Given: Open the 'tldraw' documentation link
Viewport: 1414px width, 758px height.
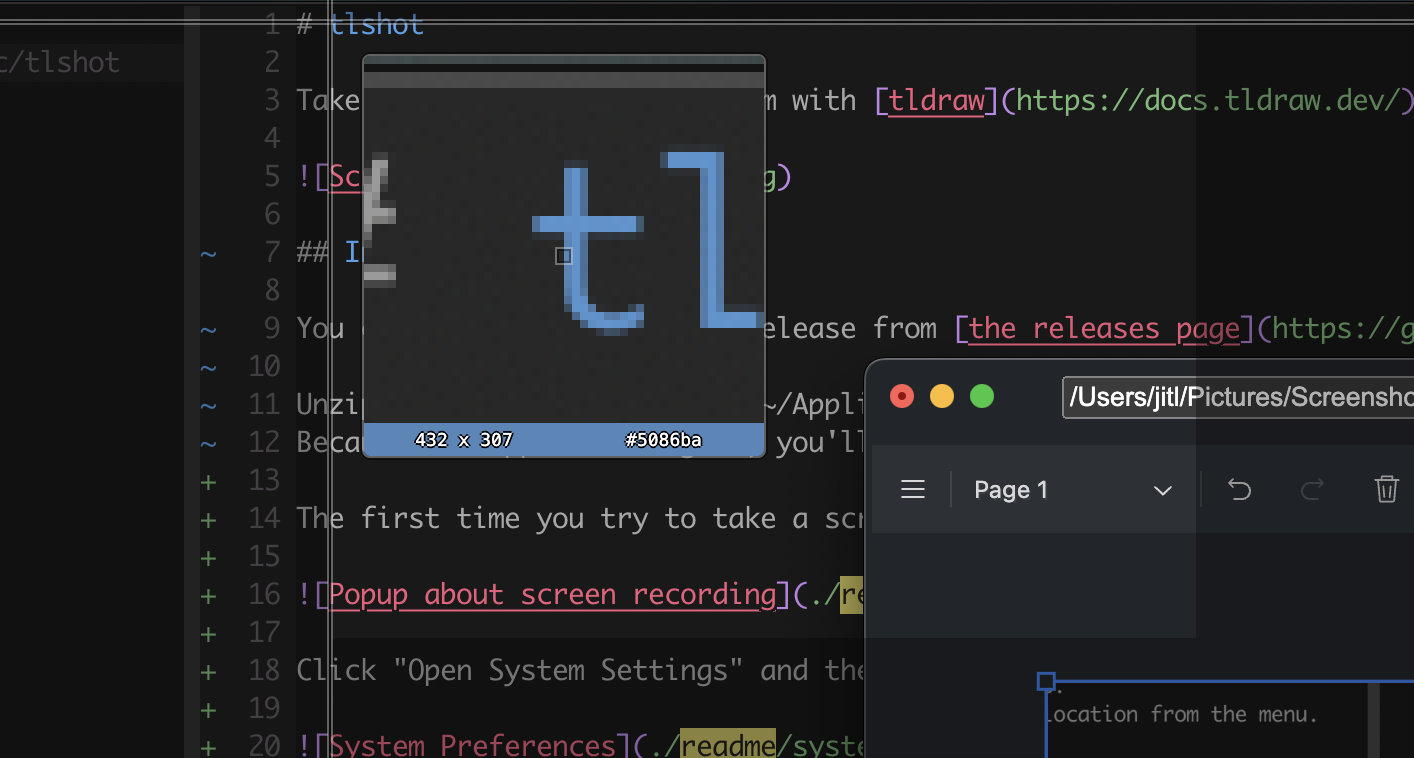Looking at the screenshot, I should coord(934,100).
